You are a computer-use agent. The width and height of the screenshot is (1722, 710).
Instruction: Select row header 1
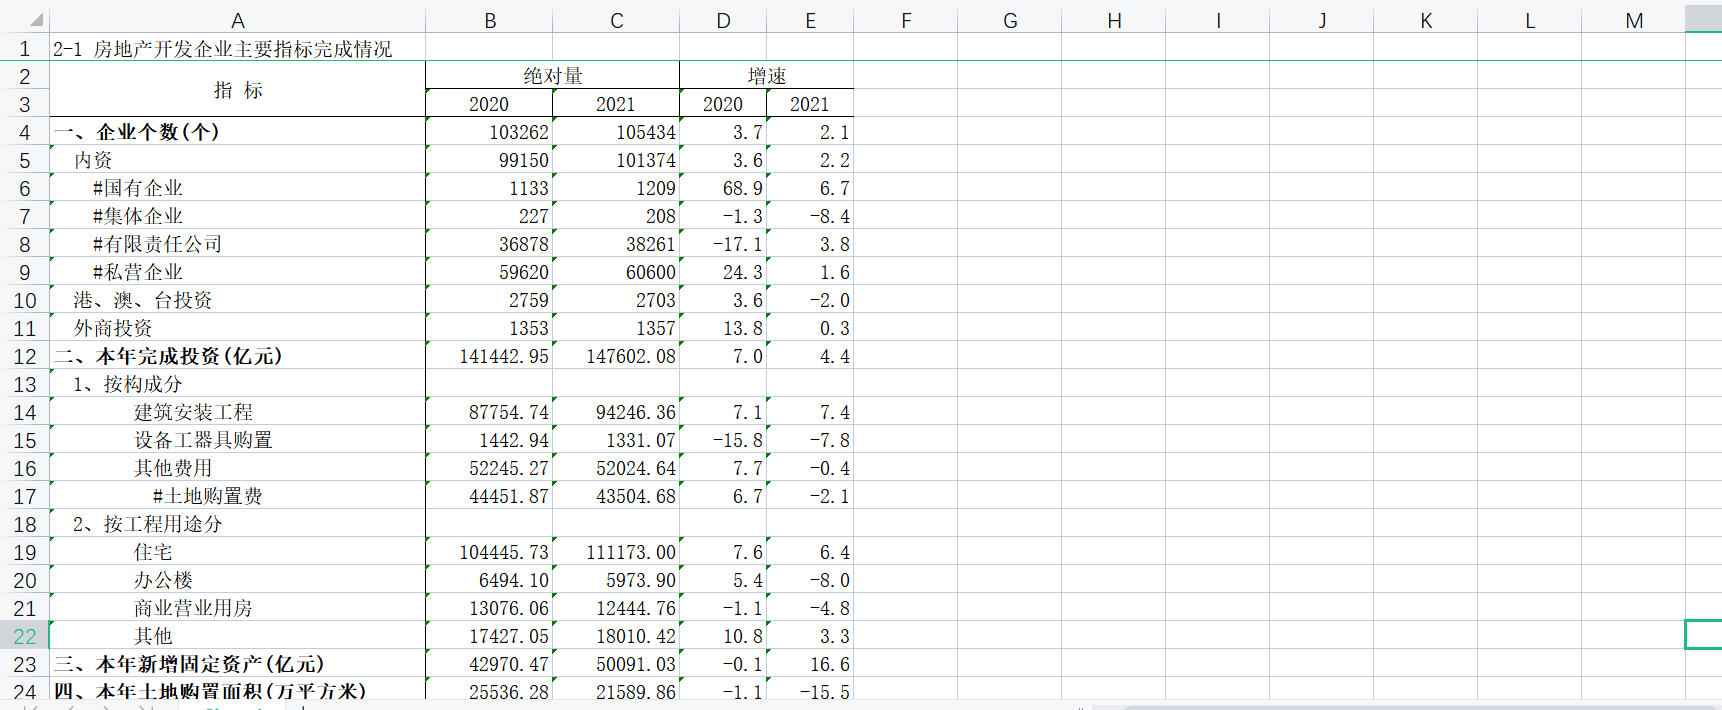(24, 48)
